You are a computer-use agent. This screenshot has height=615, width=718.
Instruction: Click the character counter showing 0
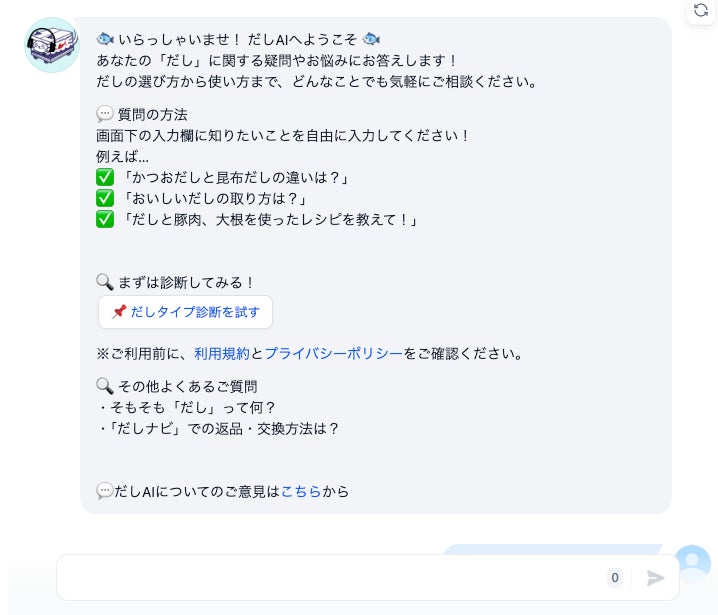[x=615, y=577]
